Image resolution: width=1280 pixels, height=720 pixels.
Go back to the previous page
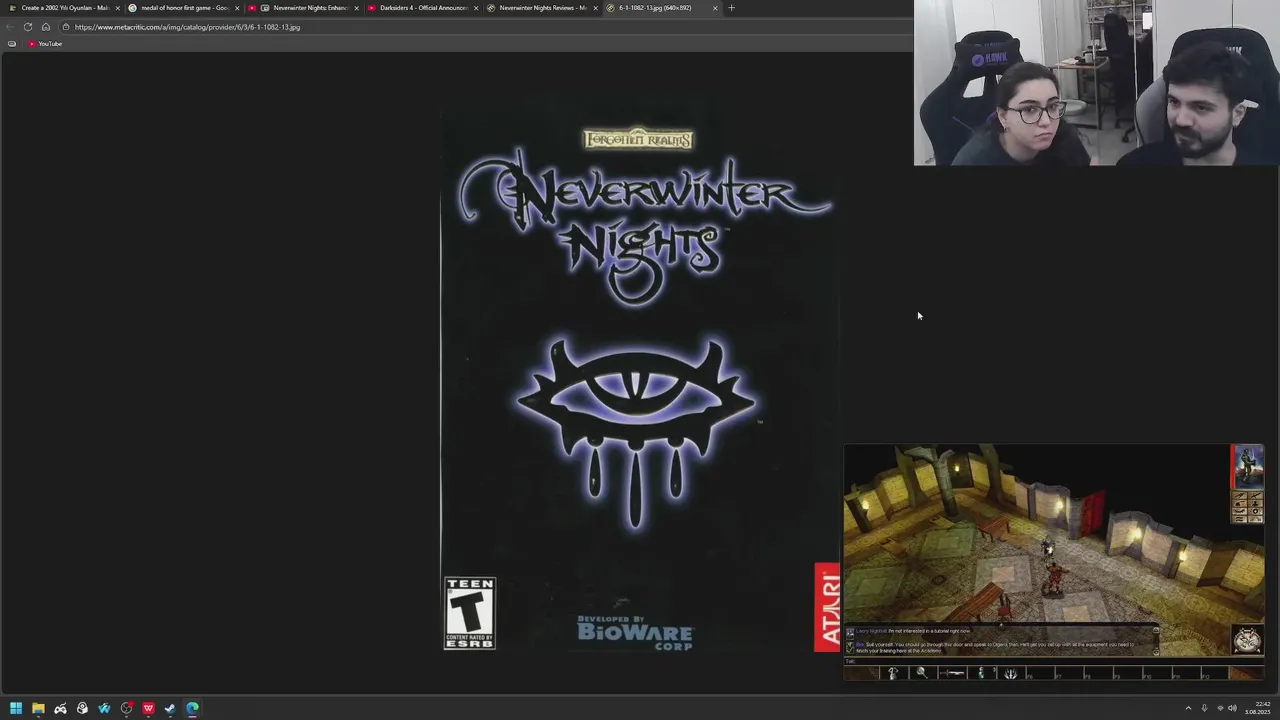(x=10, y=27)
